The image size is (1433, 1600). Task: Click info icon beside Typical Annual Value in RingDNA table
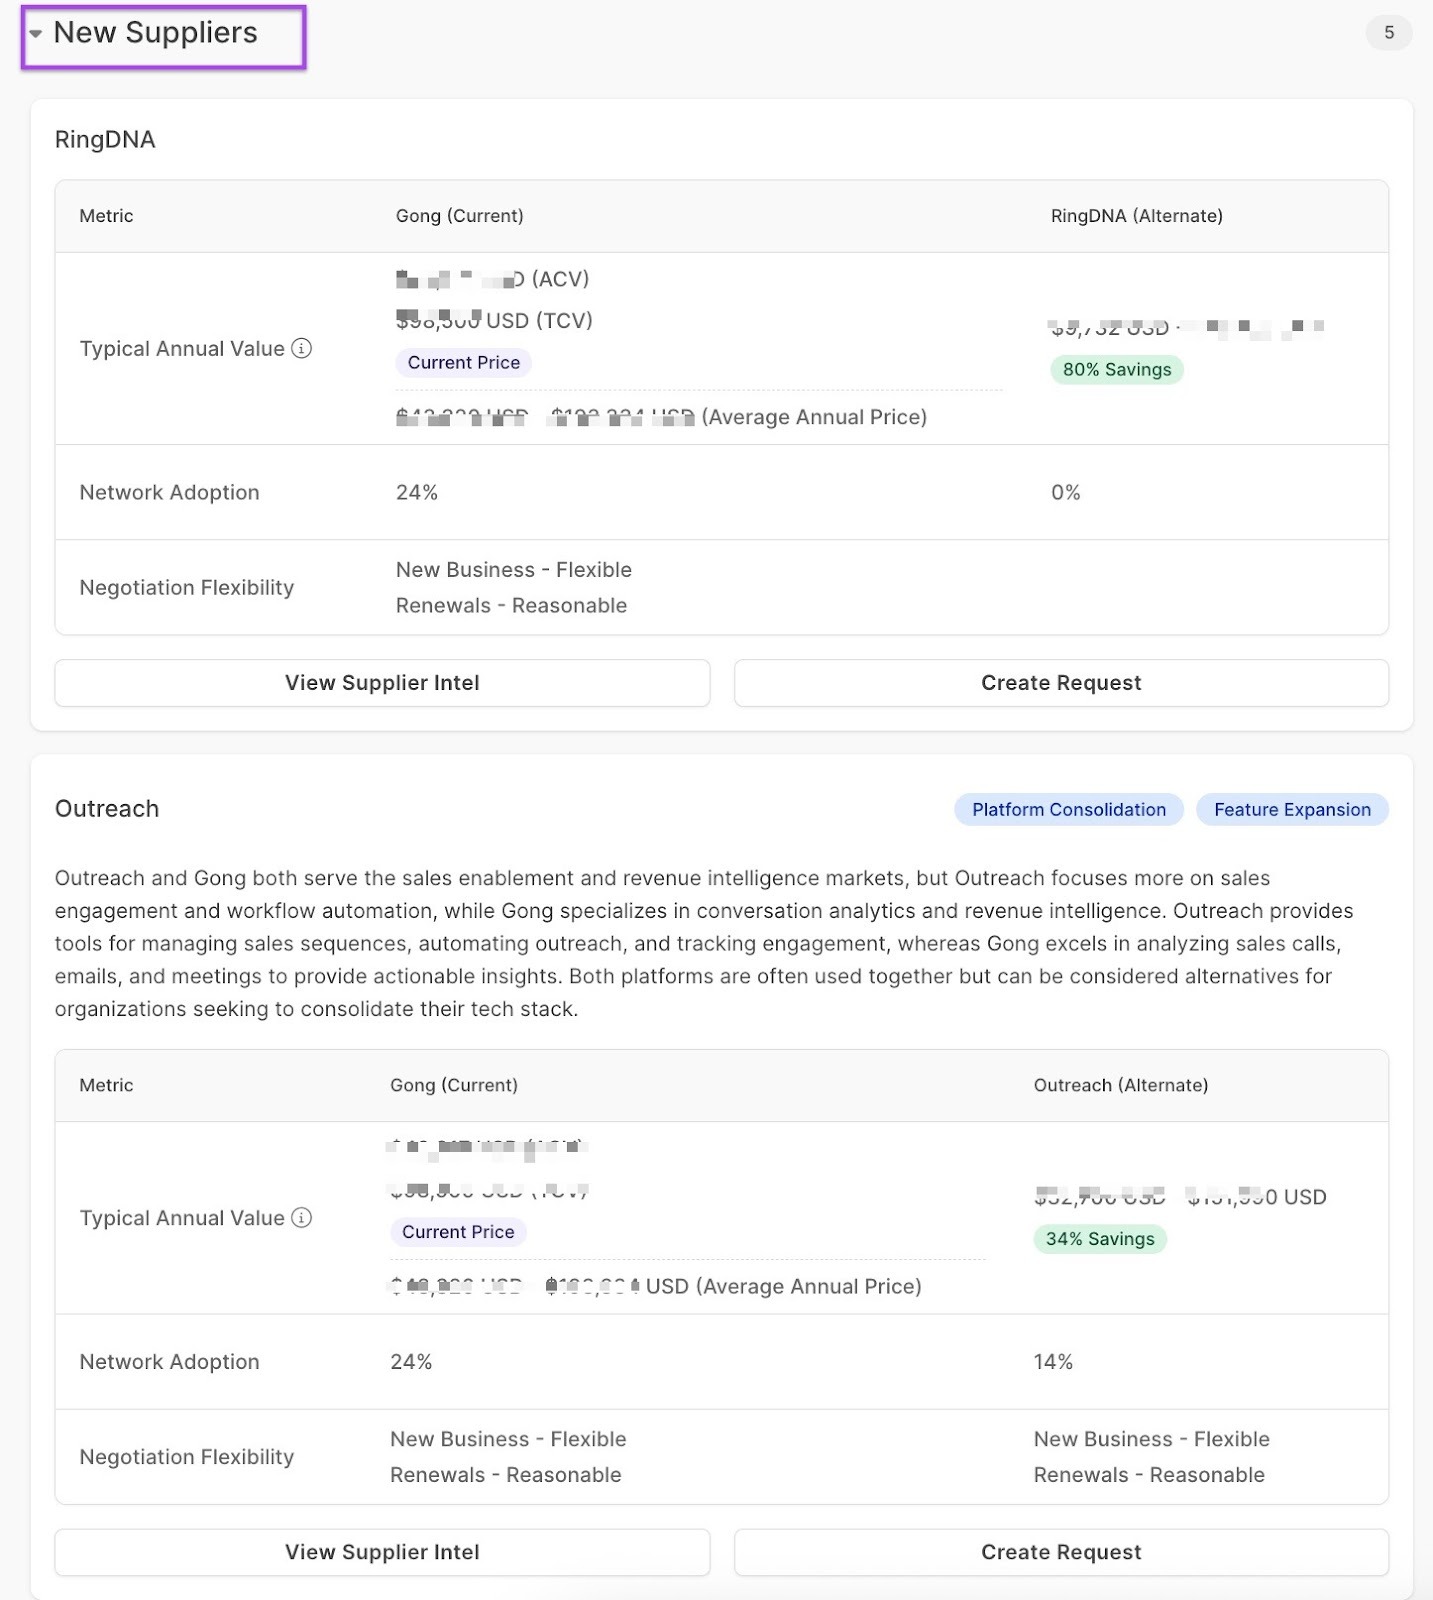[301, 348]
